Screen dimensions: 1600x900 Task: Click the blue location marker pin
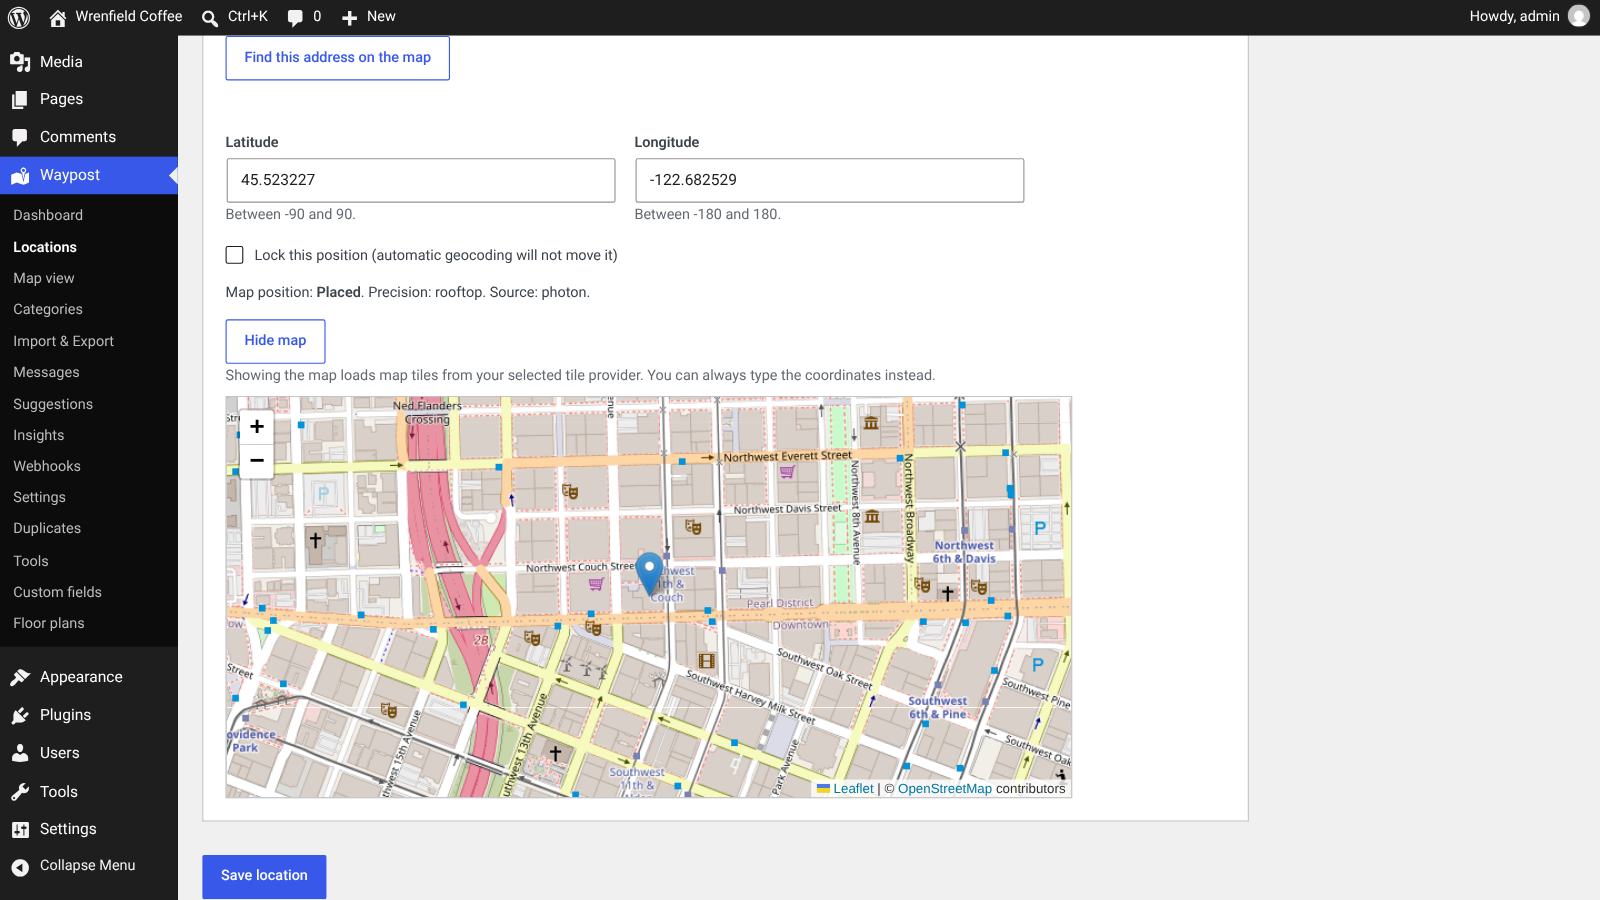click(x=650, y=573)
